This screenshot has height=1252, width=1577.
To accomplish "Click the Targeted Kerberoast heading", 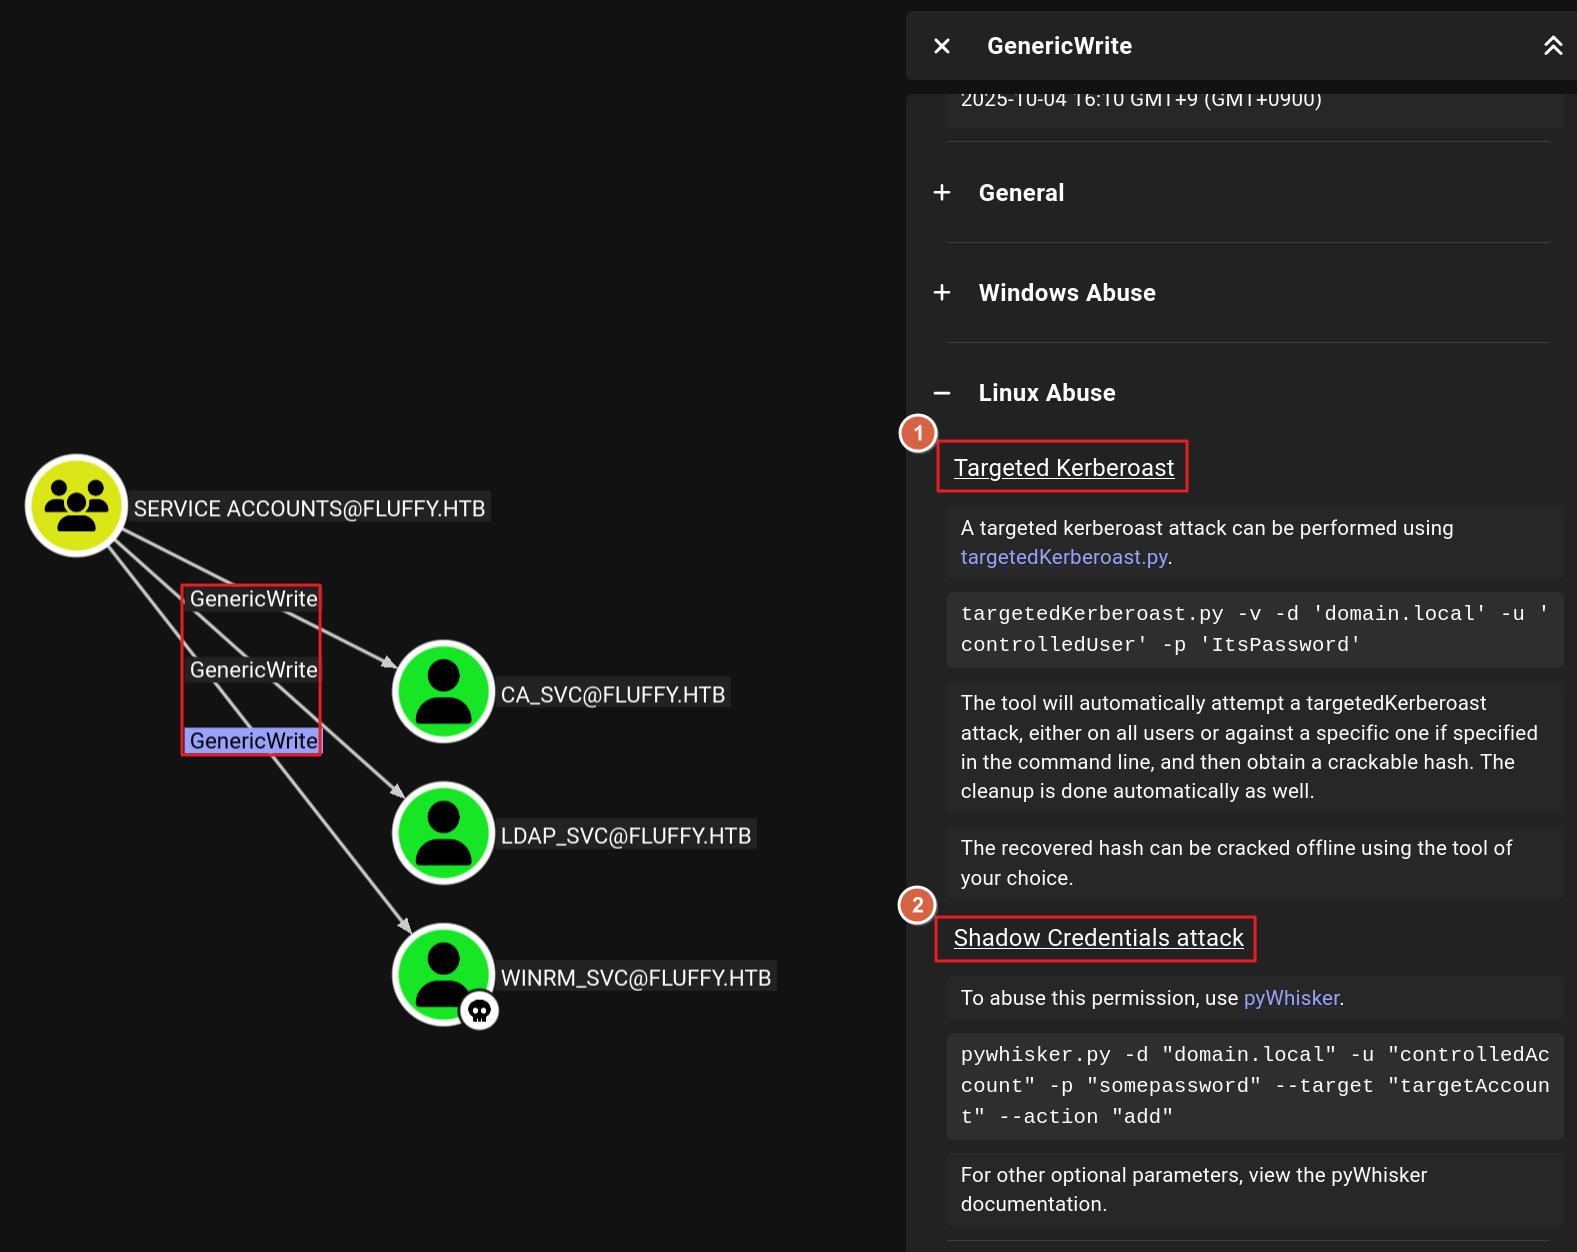I will click(x=1063, y=468).
